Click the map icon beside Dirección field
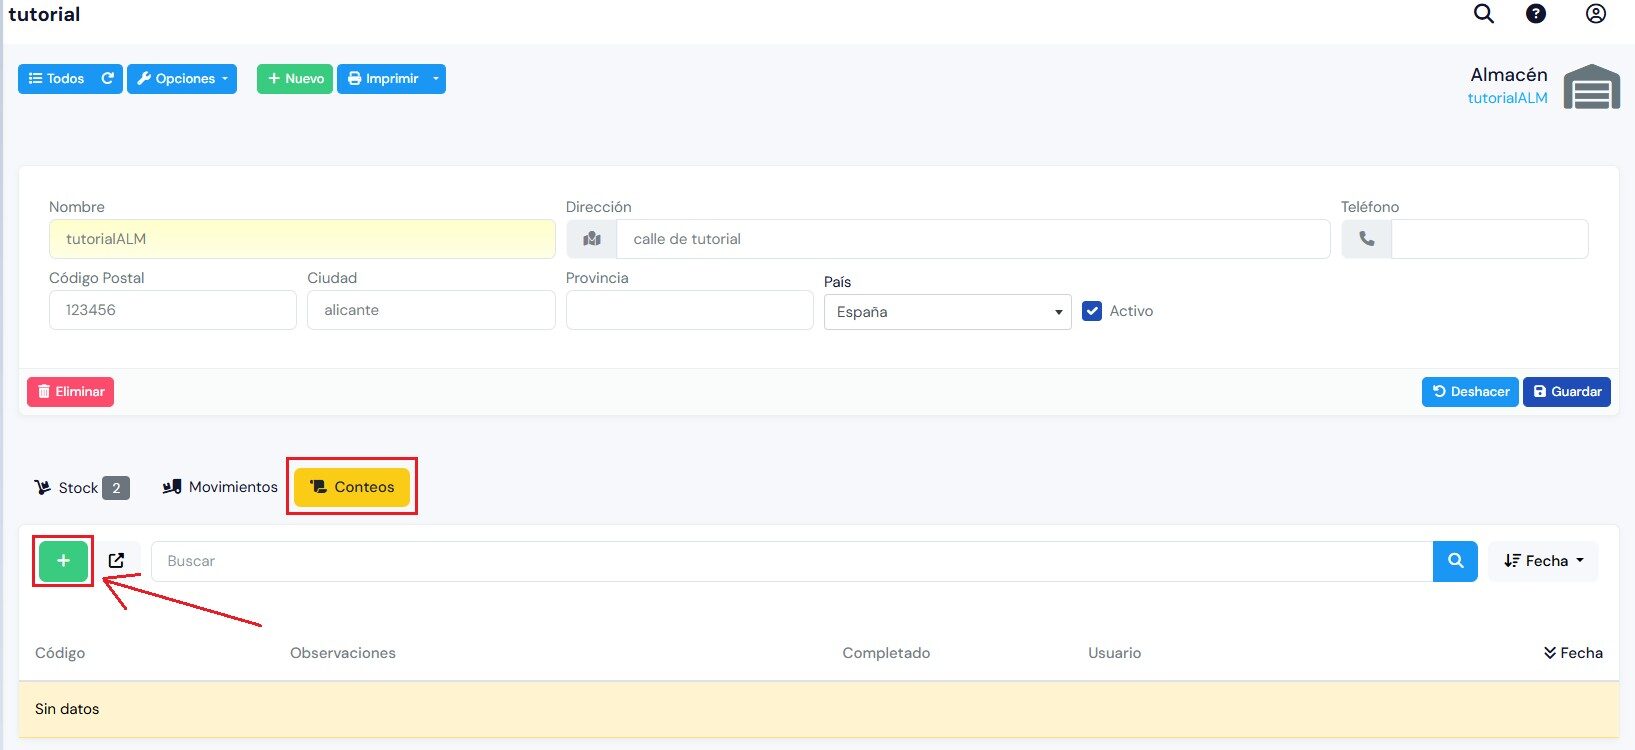The height and width of the screenshot is (750, 1635). click(592, 239)
